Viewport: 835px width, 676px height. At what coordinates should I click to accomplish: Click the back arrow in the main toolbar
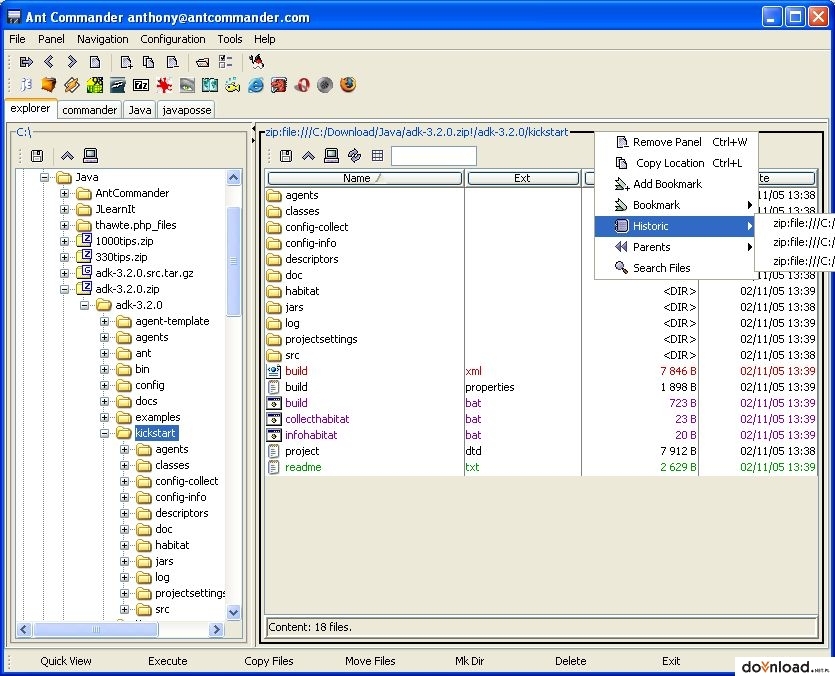click(x=49, y=62)
